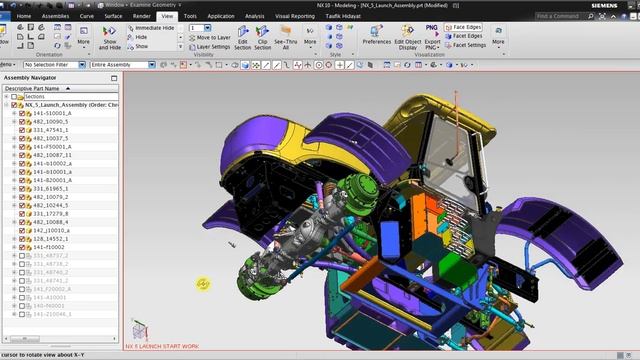
Task: Uncheck the 141-510001_A component checkbox
Action: pos(22,113)
